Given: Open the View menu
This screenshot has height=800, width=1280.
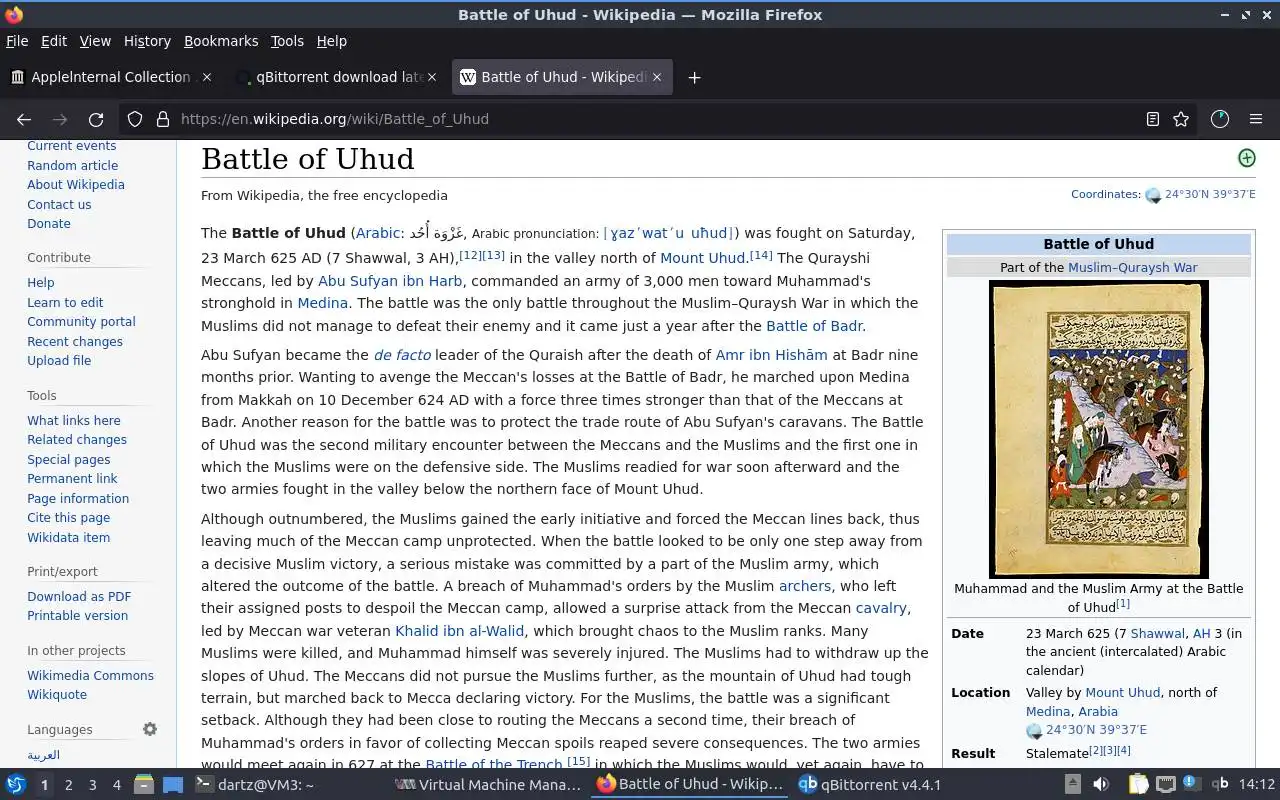Looking at the screenshot, I should (x=95, y=41).
